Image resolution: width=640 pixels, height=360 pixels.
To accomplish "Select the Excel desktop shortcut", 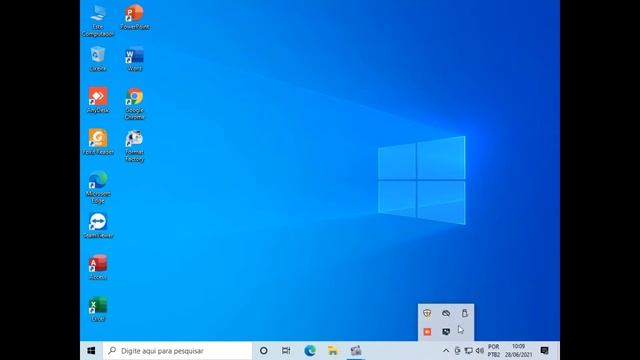I will tap(98, 309).
